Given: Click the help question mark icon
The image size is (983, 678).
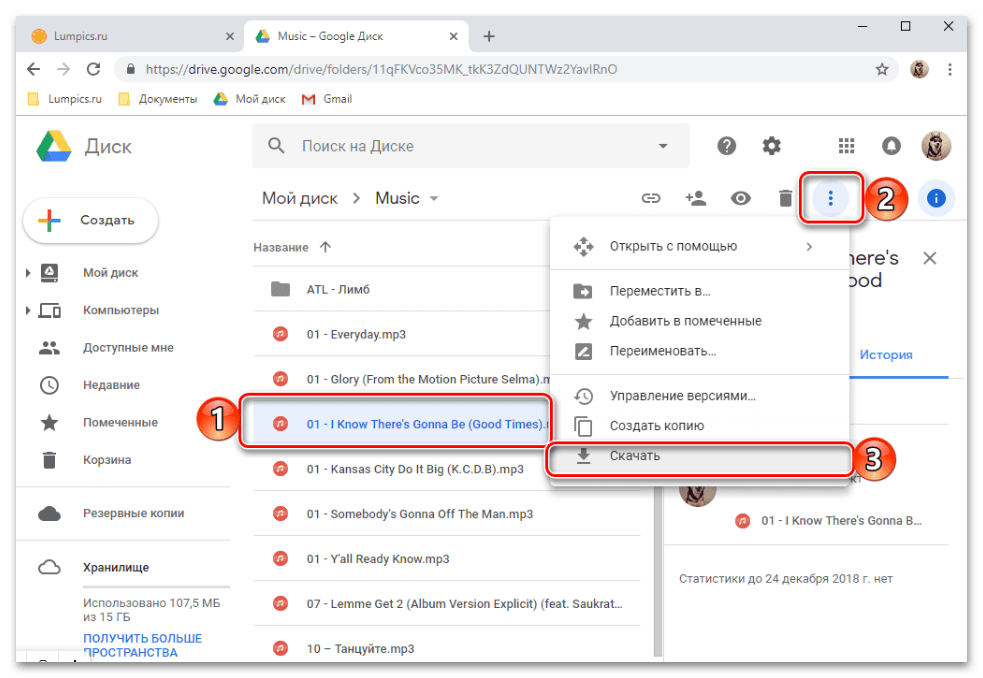Looking at the screenshot, I should 727,146.
